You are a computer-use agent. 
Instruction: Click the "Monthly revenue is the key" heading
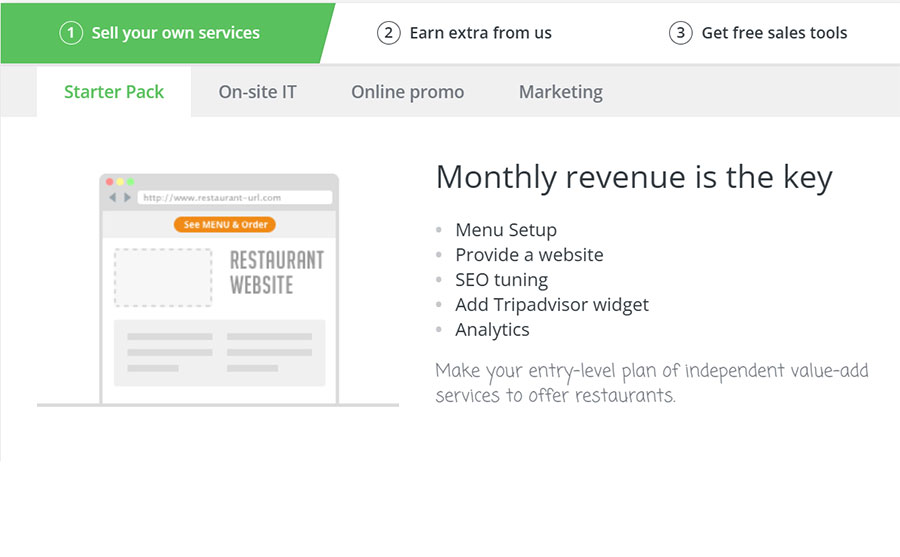click(x=634, y=178)
